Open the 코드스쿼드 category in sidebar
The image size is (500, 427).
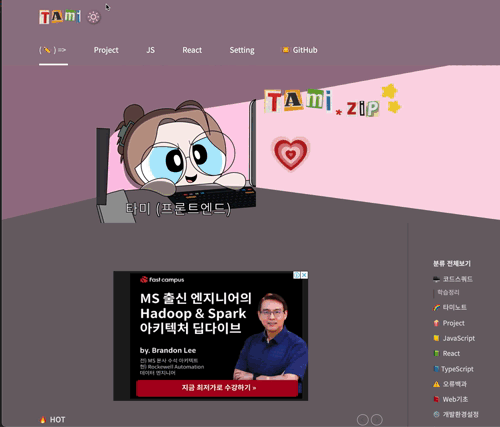point(453,279)
